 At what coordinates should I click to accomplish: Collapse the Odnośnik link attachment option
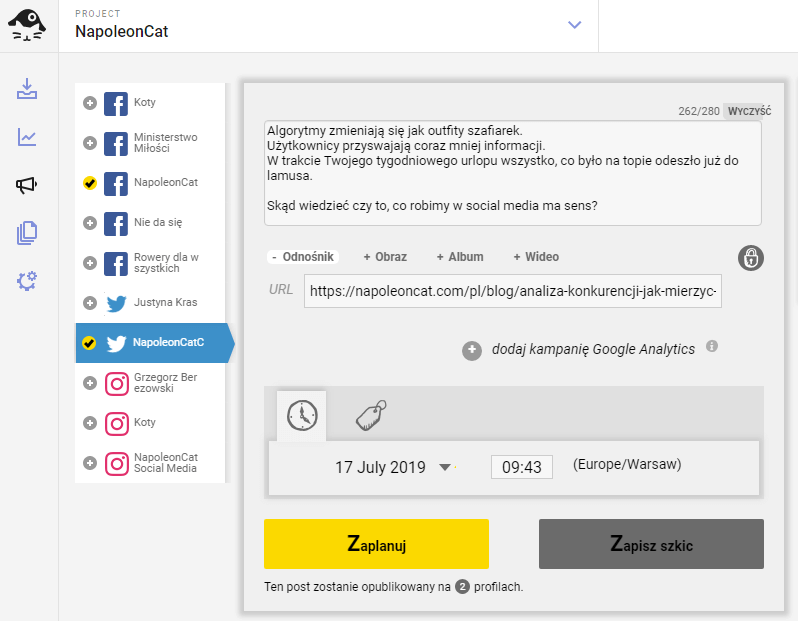303,257
